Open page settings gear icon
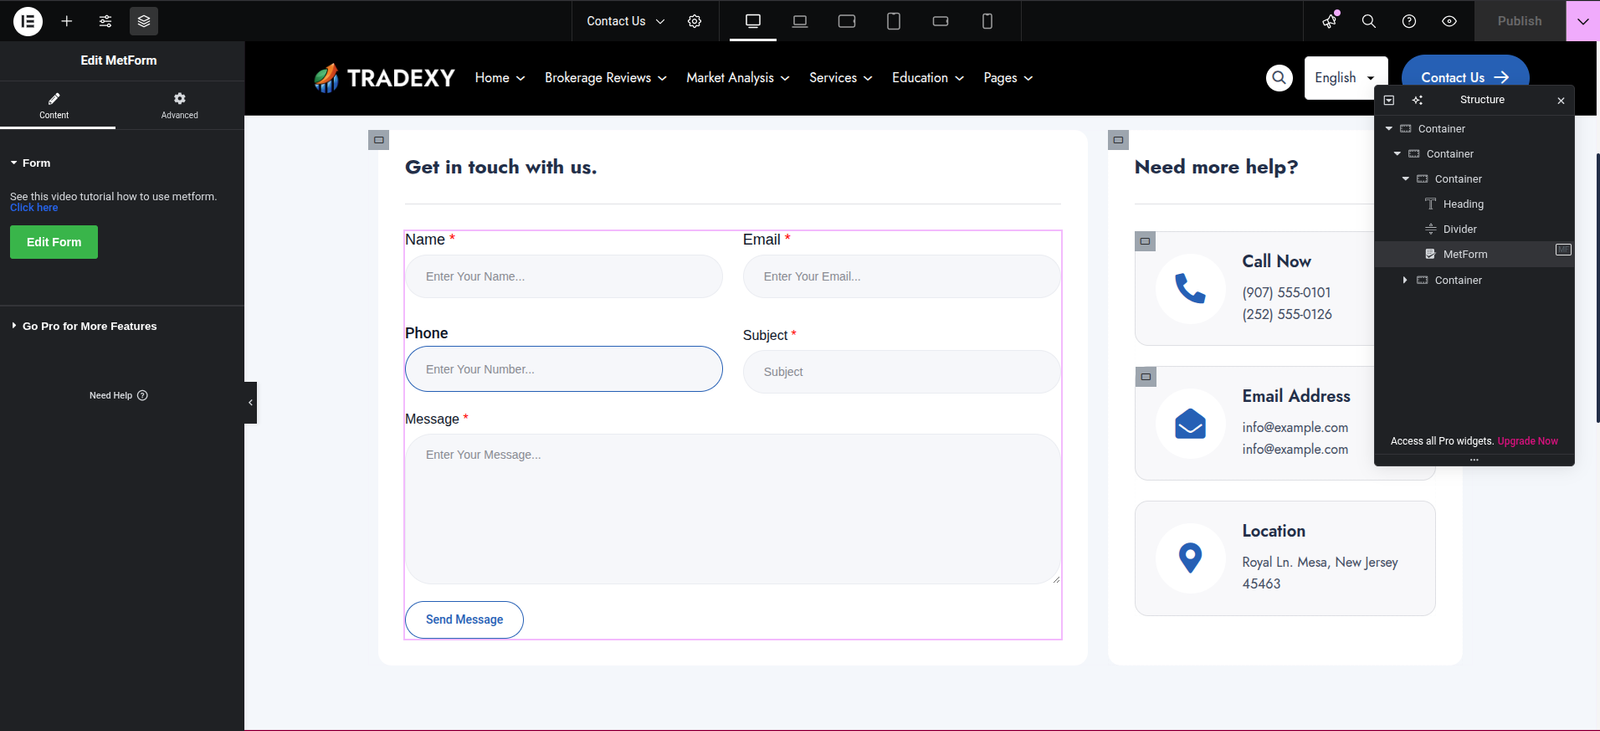1600x731 pixels. 694,21
